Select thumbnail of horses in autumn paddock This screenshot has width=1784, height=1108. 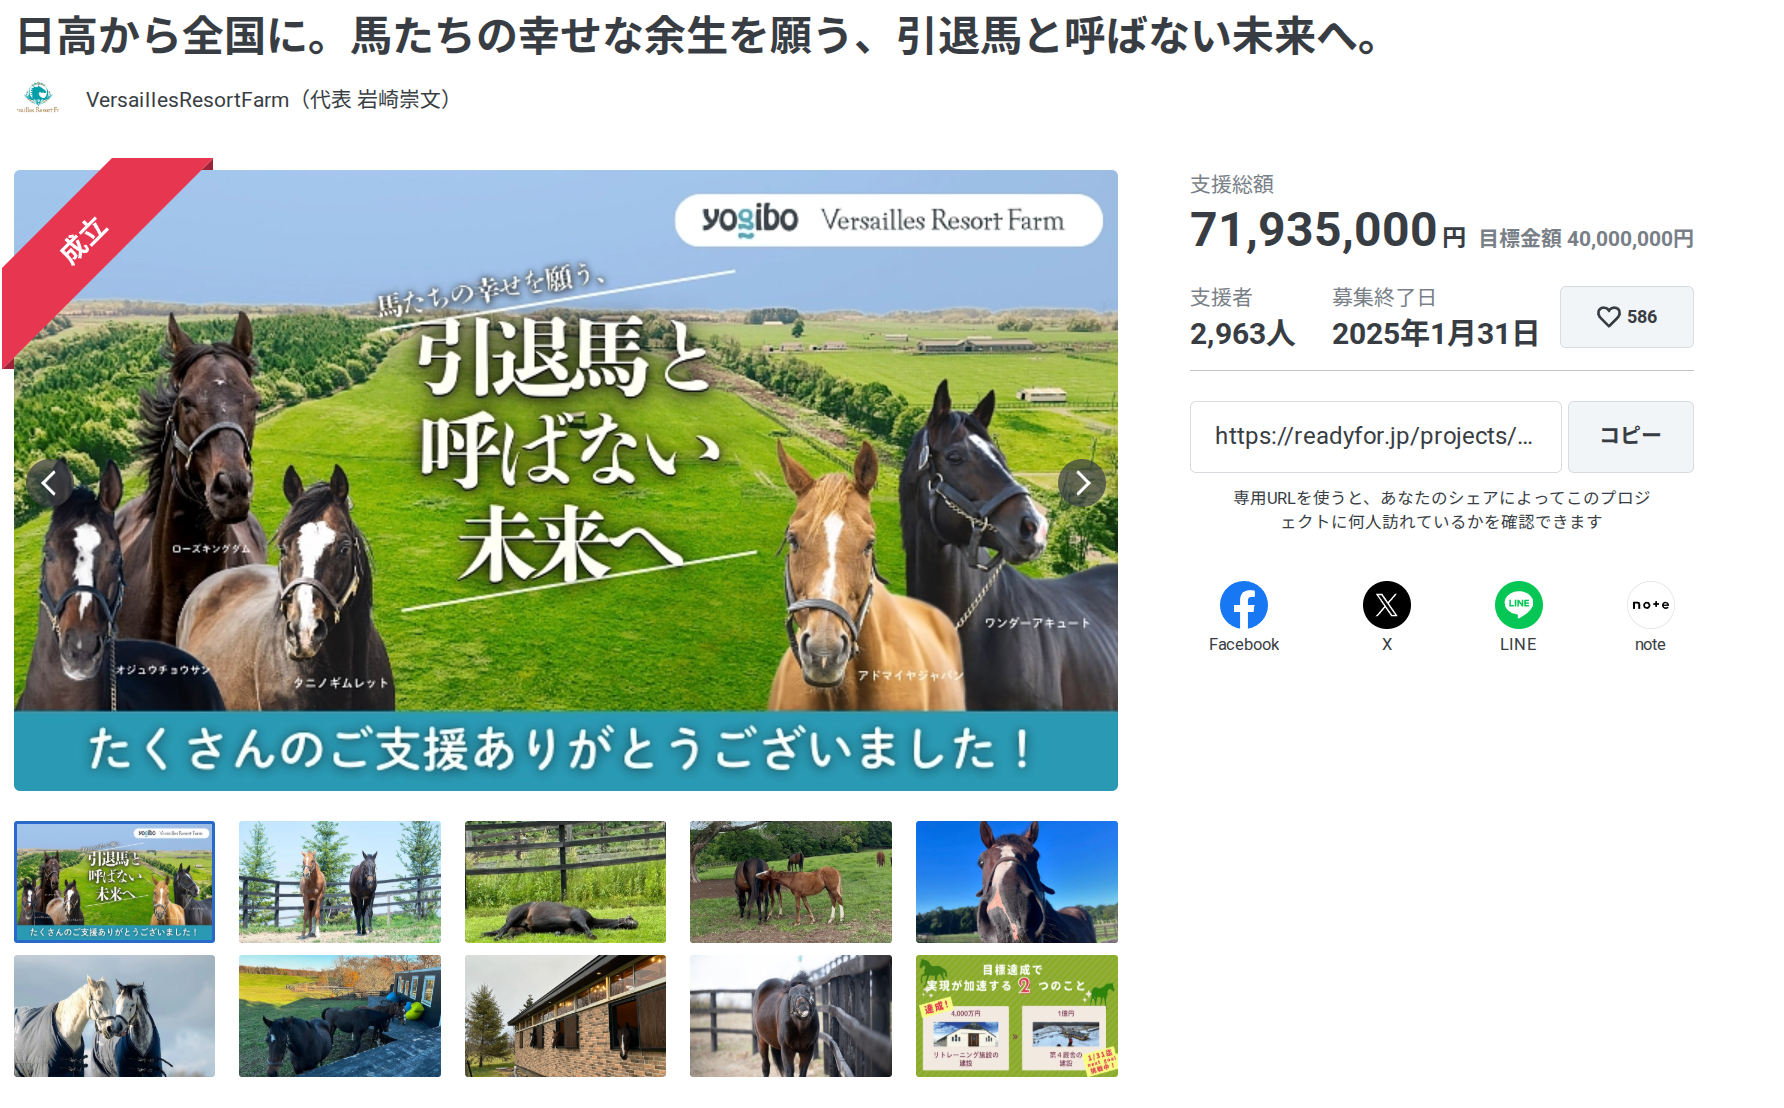coord(340,1016)
